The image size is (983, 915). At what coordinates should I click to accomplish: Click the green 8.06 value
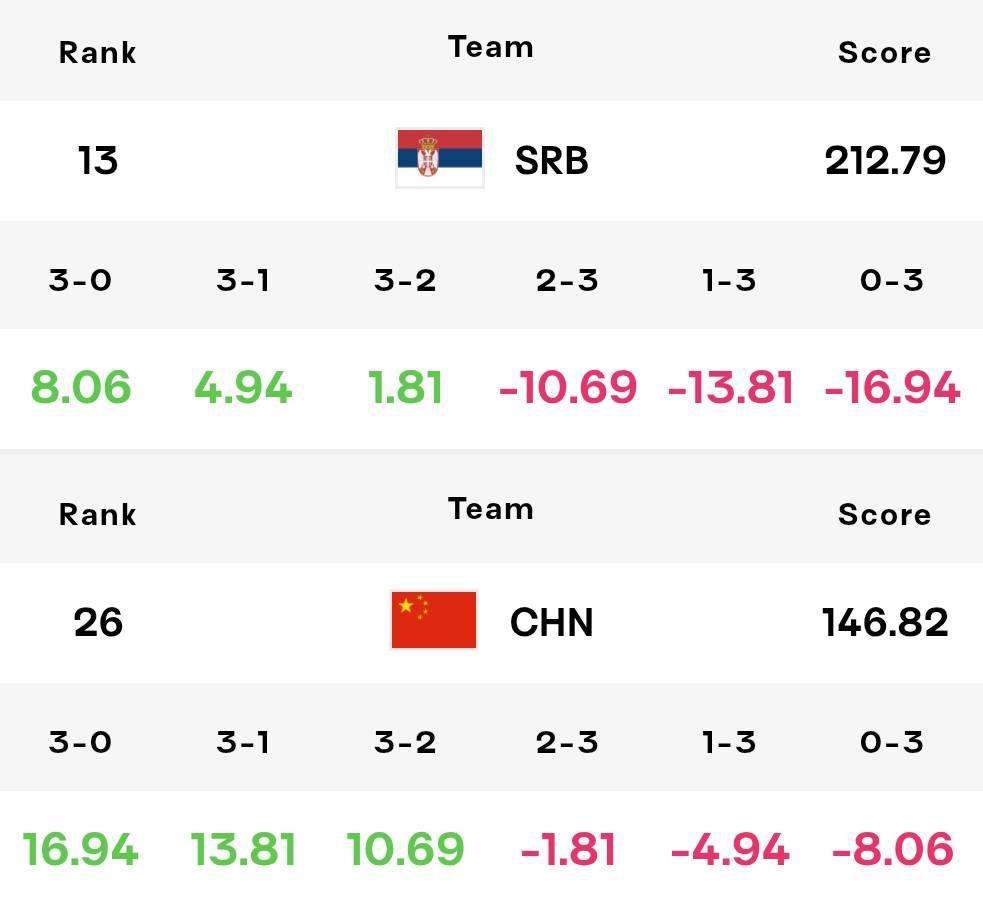[x=81, y=387]
